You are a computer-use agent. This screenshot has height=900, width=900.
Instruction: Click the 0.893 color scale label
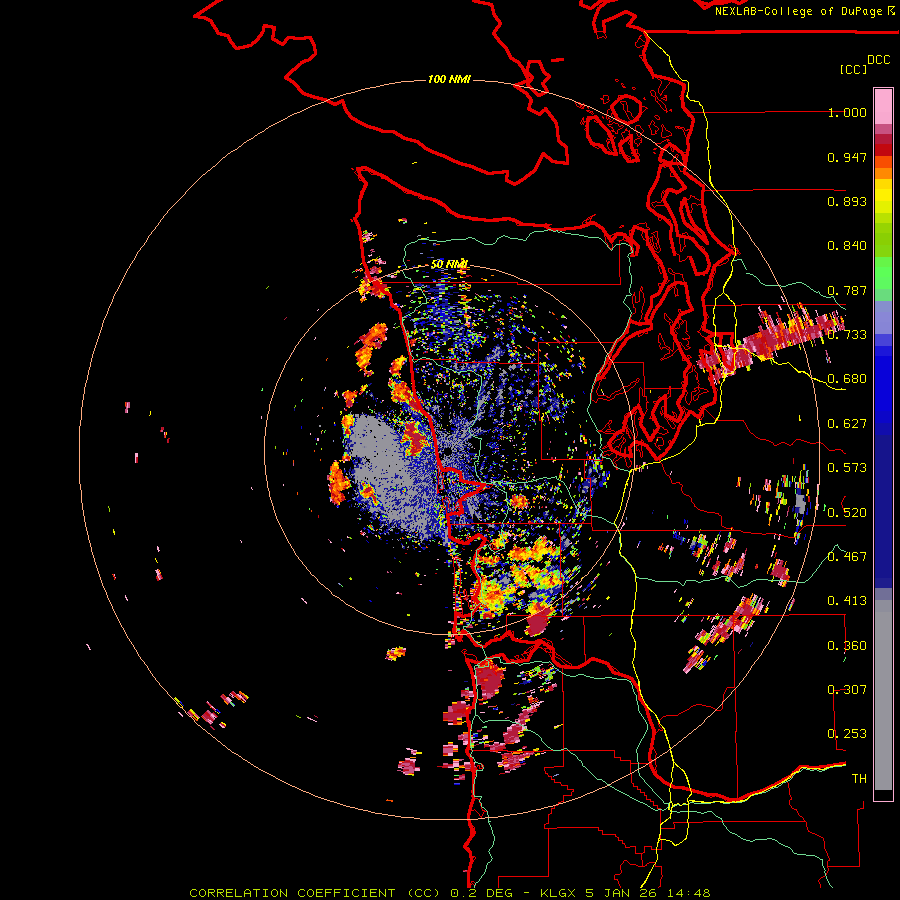(847, 201)
